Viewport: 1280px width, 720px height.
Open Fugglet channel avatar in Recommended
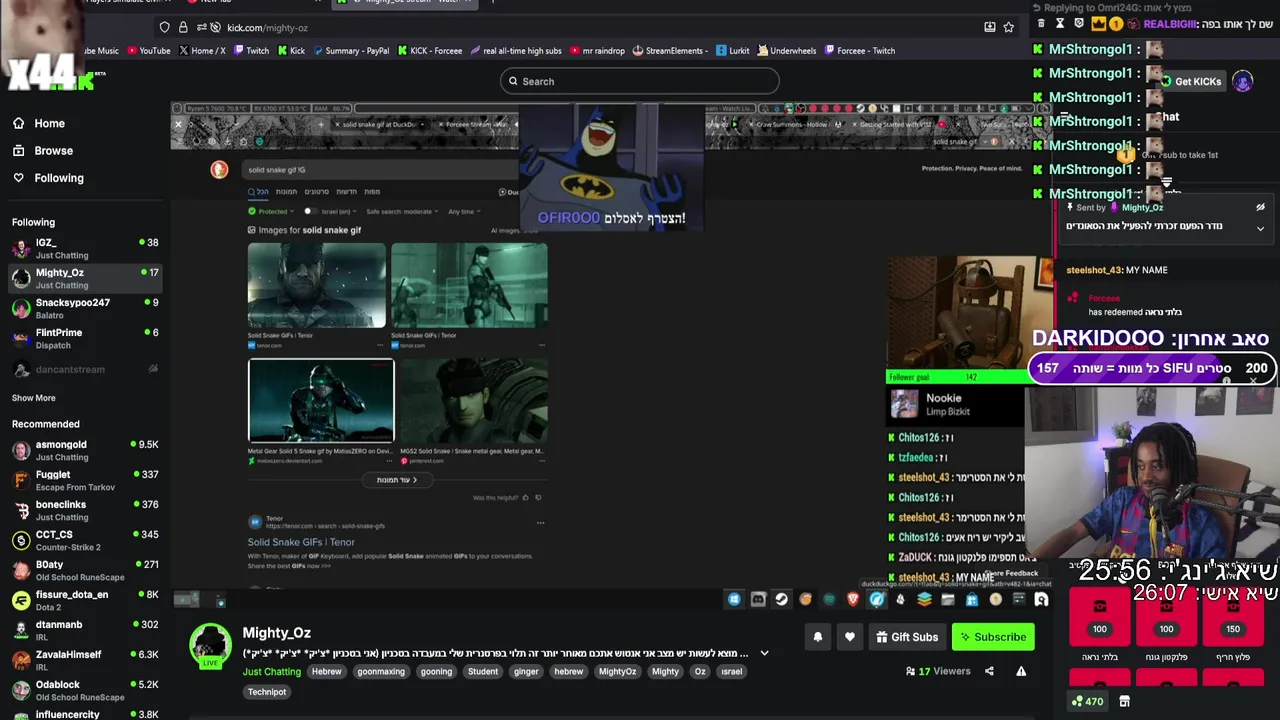[x=21, y=480]
